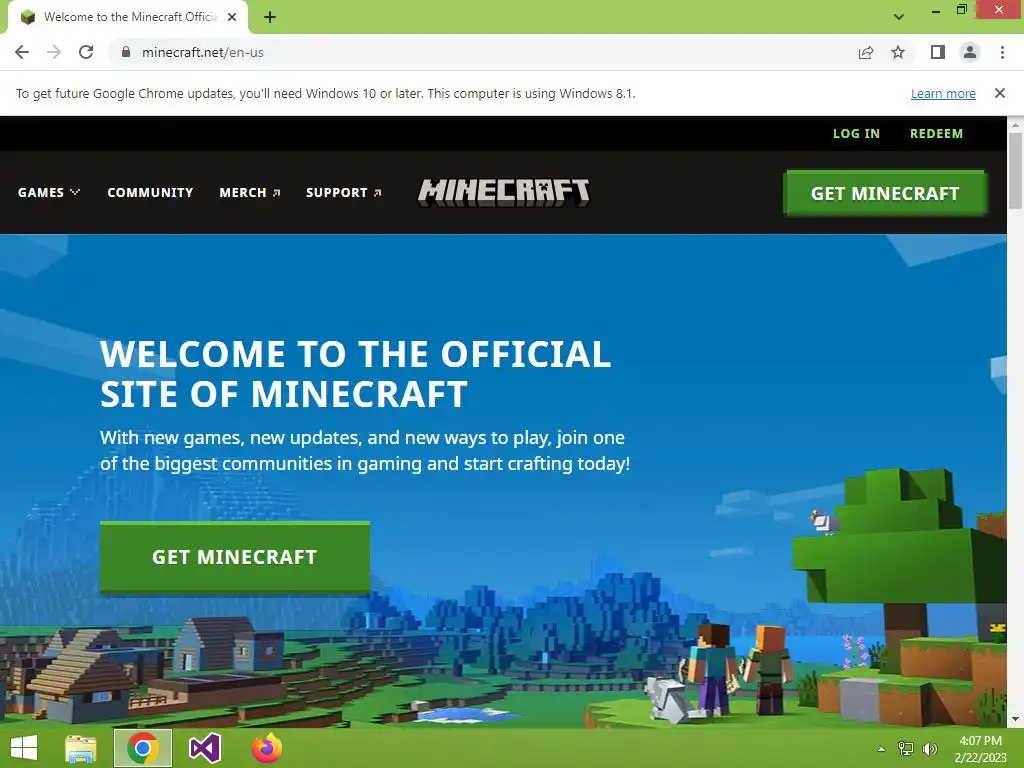Screen dimensions: 1024x768
Task: Launch Visual Studio from the taskbar
Action: point(204,748)
